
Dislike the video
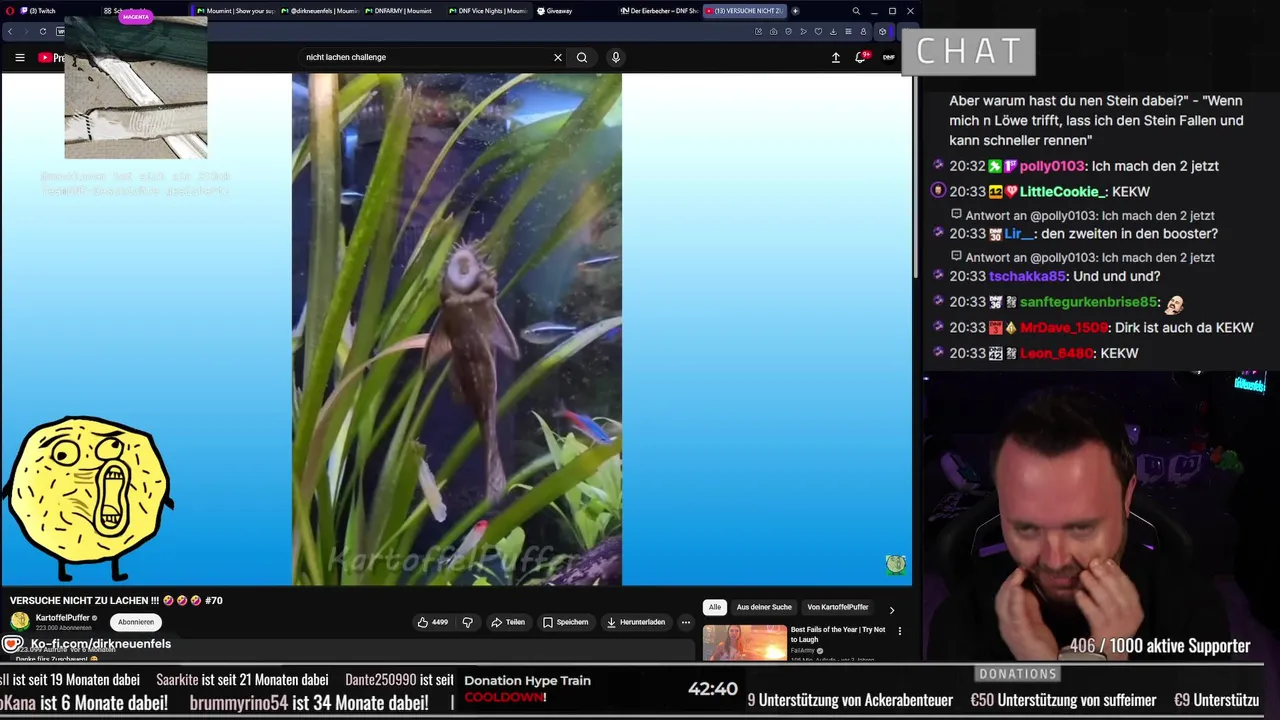click(467, 622)
